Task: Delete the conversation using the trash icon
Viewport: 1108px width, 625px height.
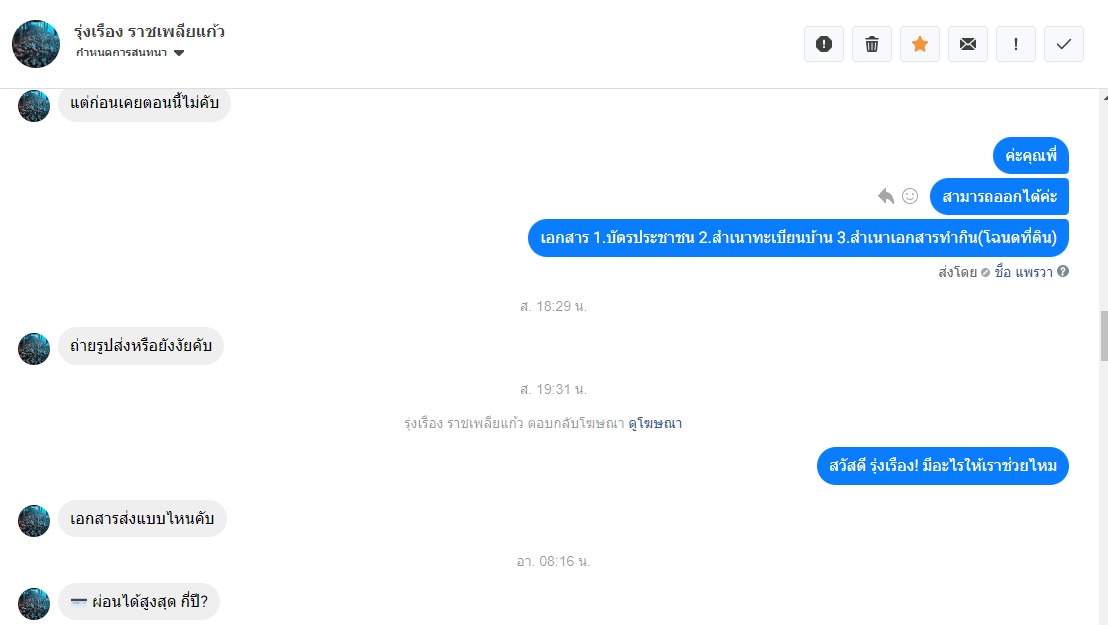Action: 872,44
